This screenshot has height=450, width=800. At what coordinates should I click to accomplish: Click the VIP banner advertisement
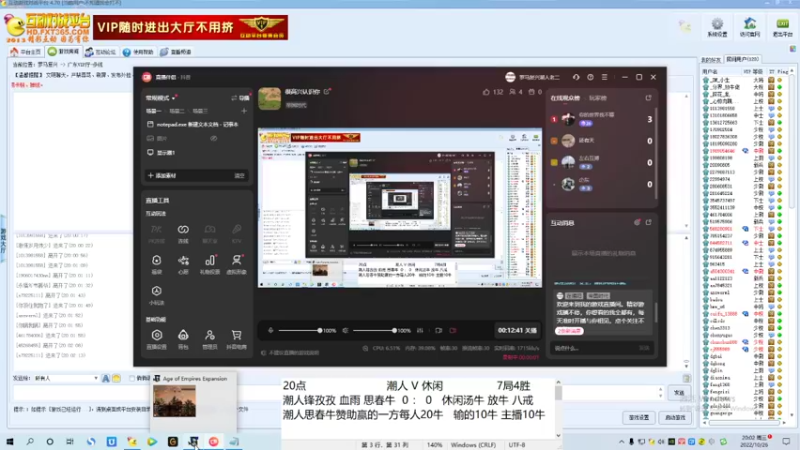click(x=190, y=28)
